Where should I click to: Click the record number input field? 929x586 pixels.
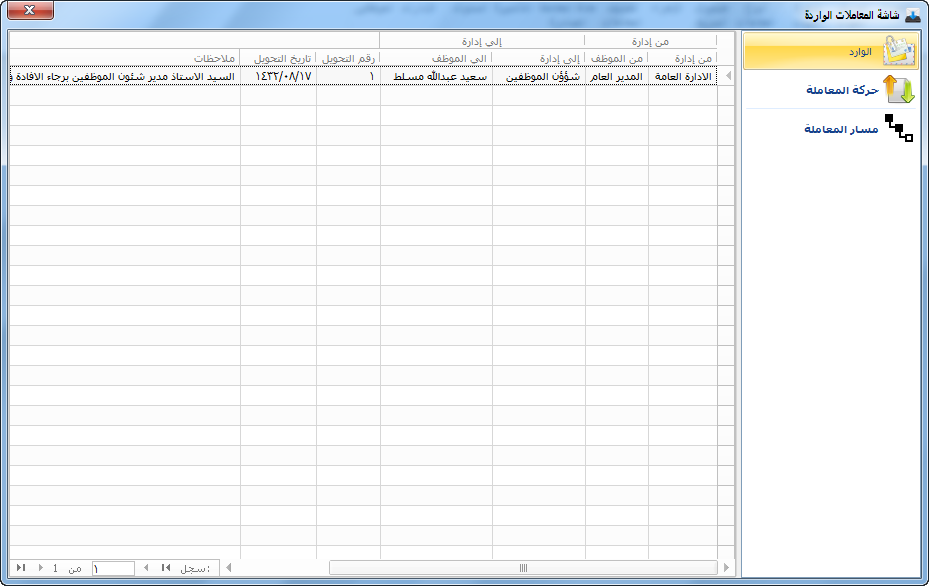click(x=113, y=568)
